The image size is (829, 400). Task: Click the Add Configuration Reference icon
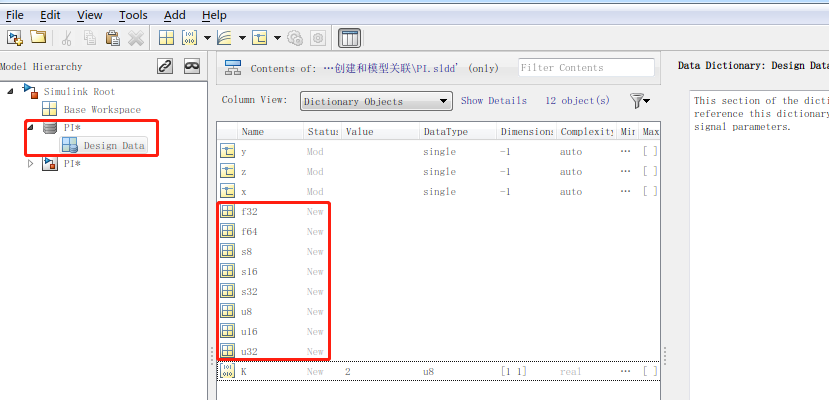click(318, 38)
